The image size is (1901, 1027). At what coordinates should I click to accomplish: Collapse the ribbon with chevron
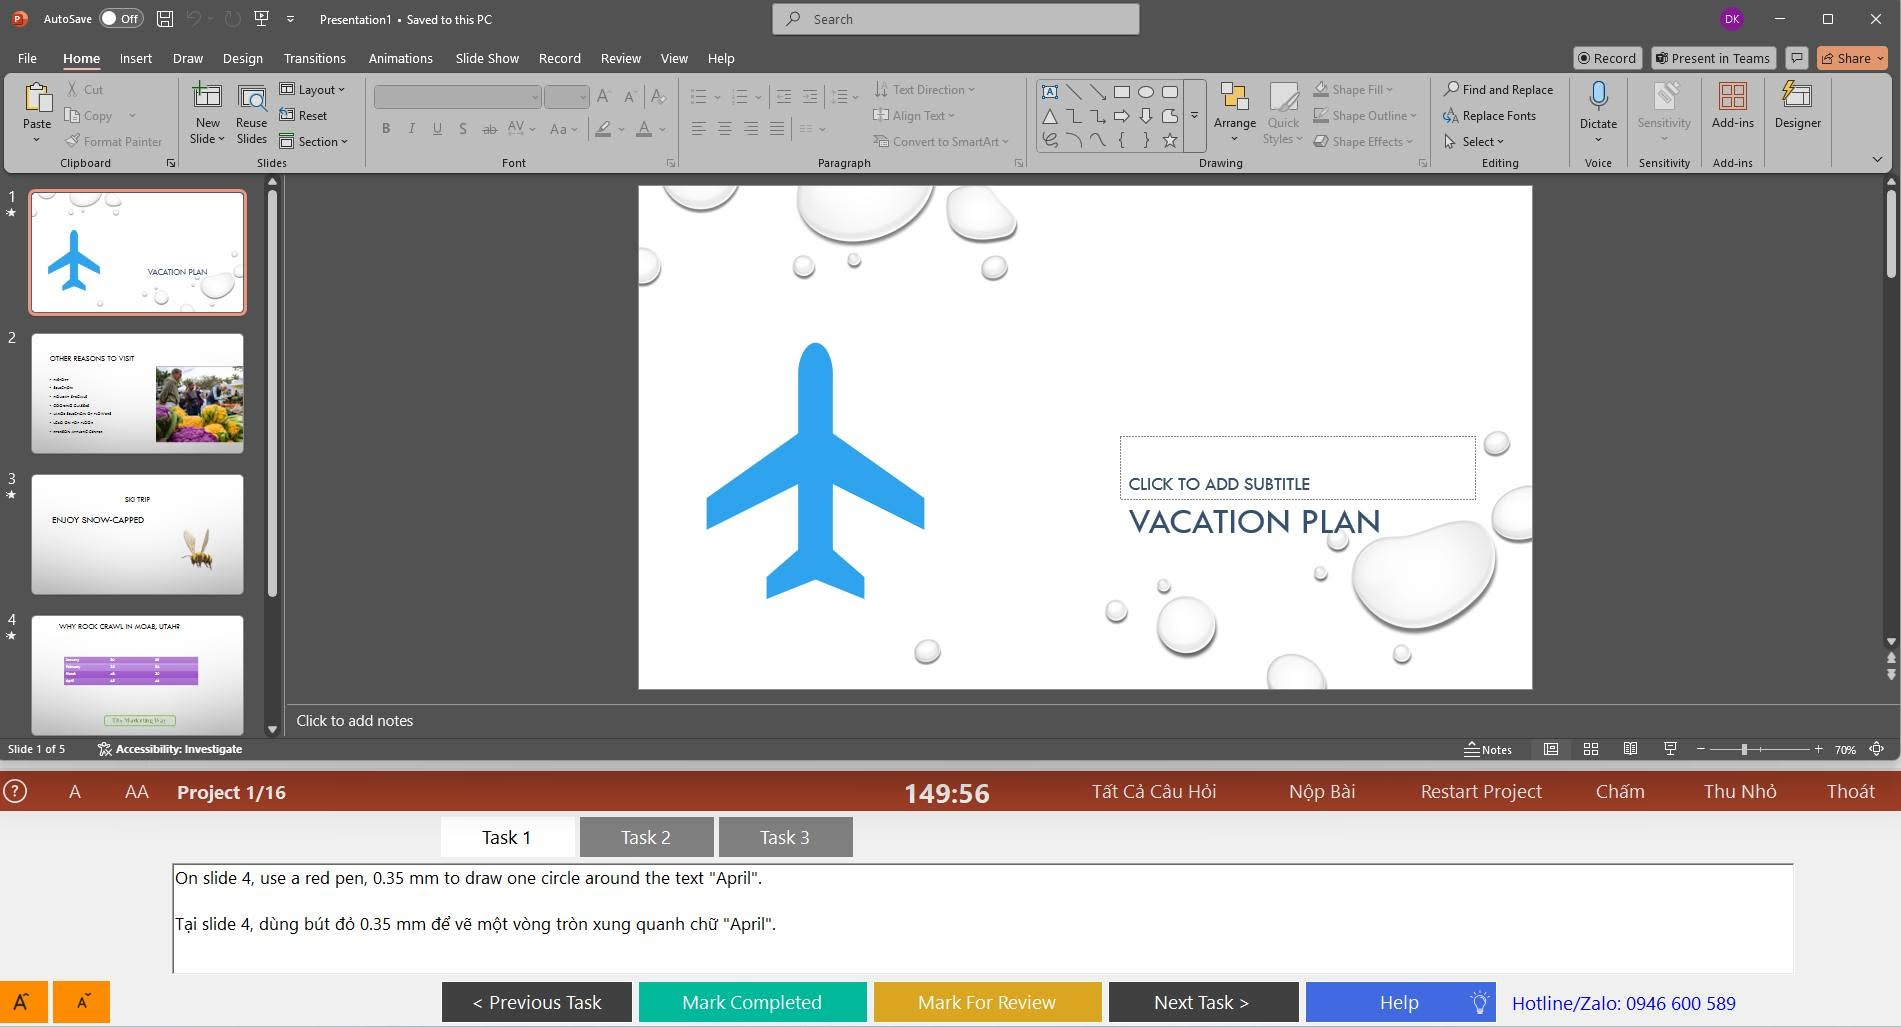pyautogui.click(x=1877, y=160)
